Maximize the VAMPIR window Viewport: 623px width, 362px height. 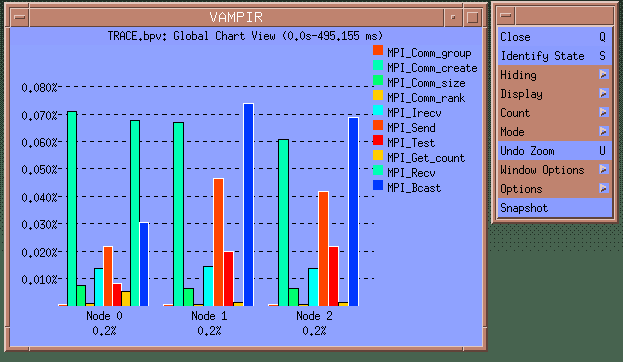click(472, 17)
